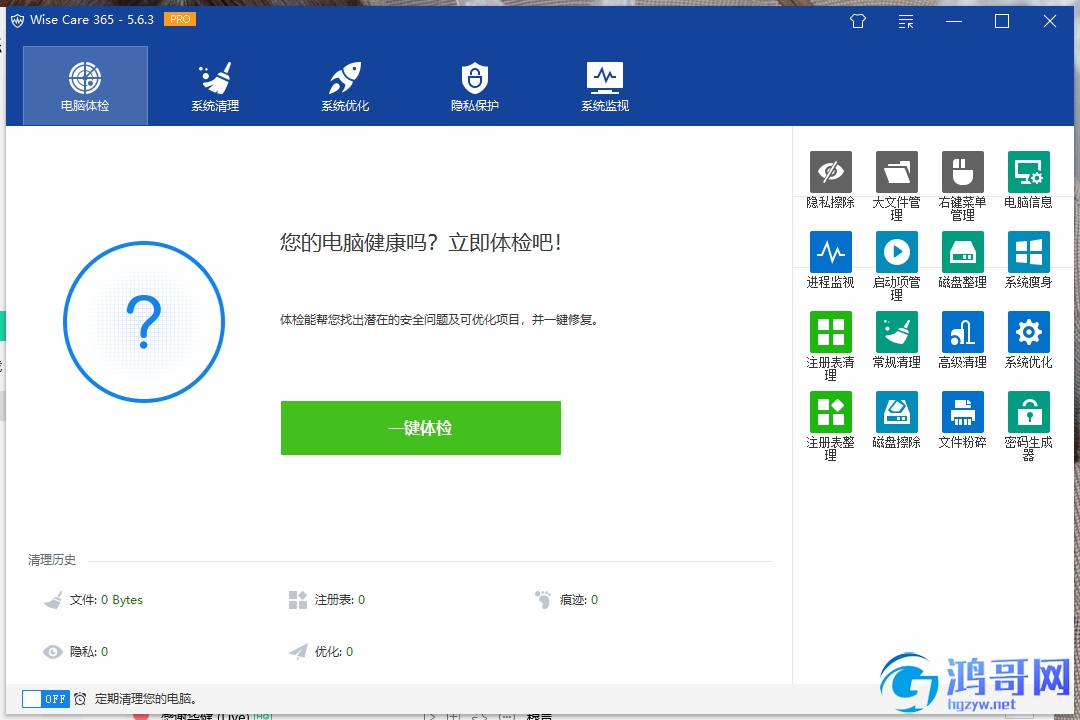Go to the 隐私保护 tab
The width and height of the screenshot is (1080, 720).
pos(475,85)
